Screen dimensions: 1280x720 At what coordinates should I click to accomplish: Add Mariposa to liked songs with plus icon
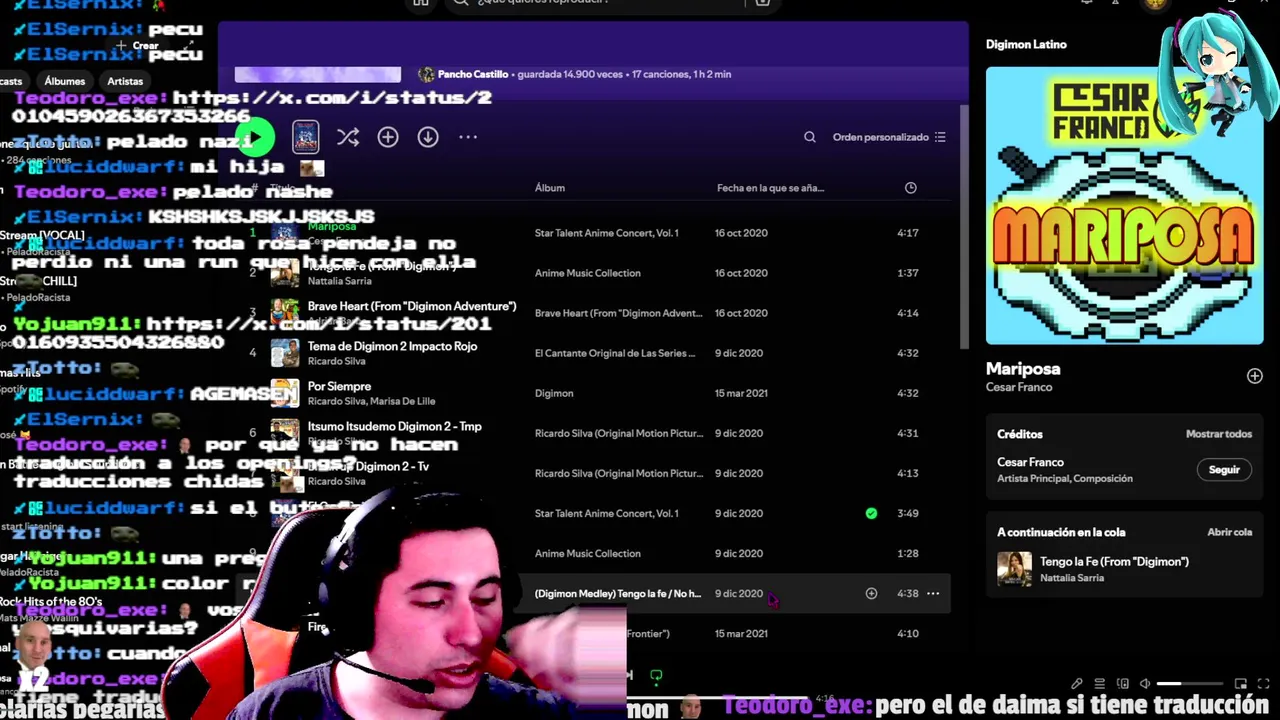[x=1254, y=376]
